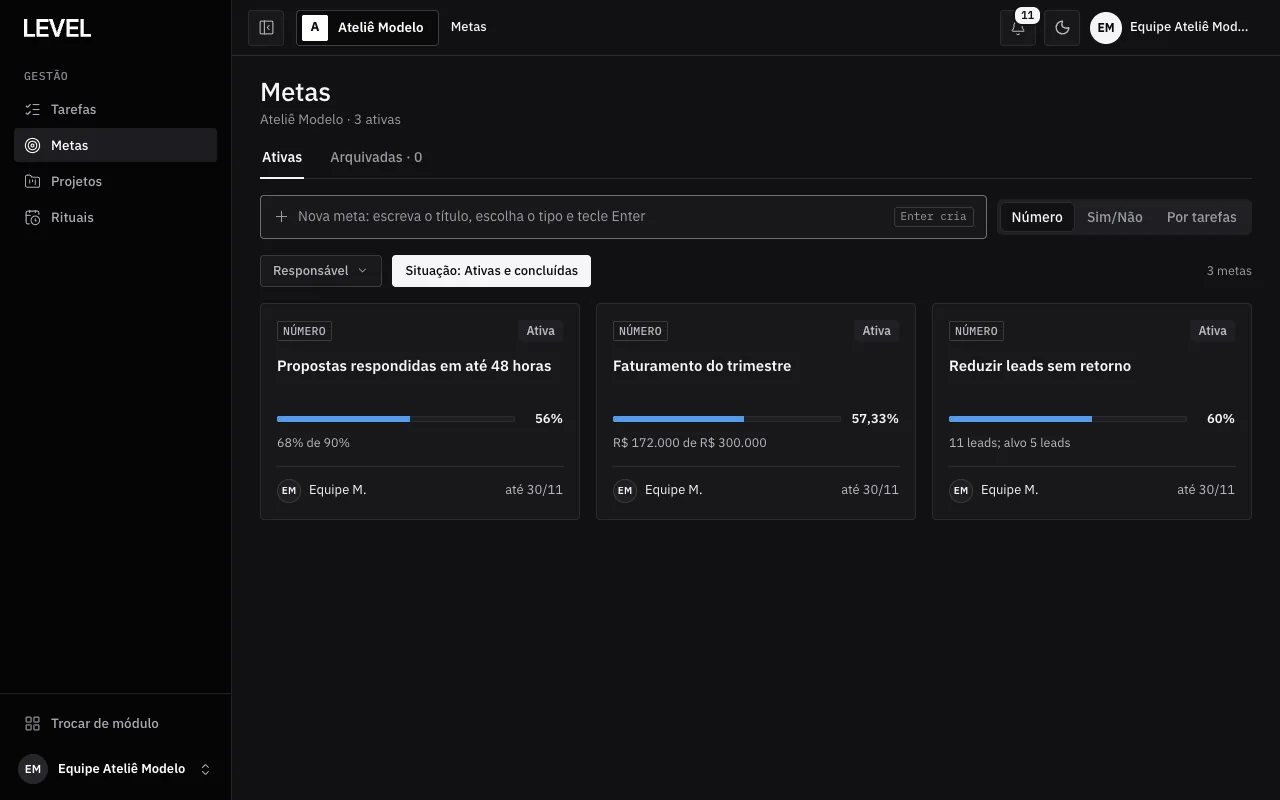This screenshot has height=800, width=1280.
Task: Open the Ateliê Modelo workspace button
Action: (x=367, y=28)
